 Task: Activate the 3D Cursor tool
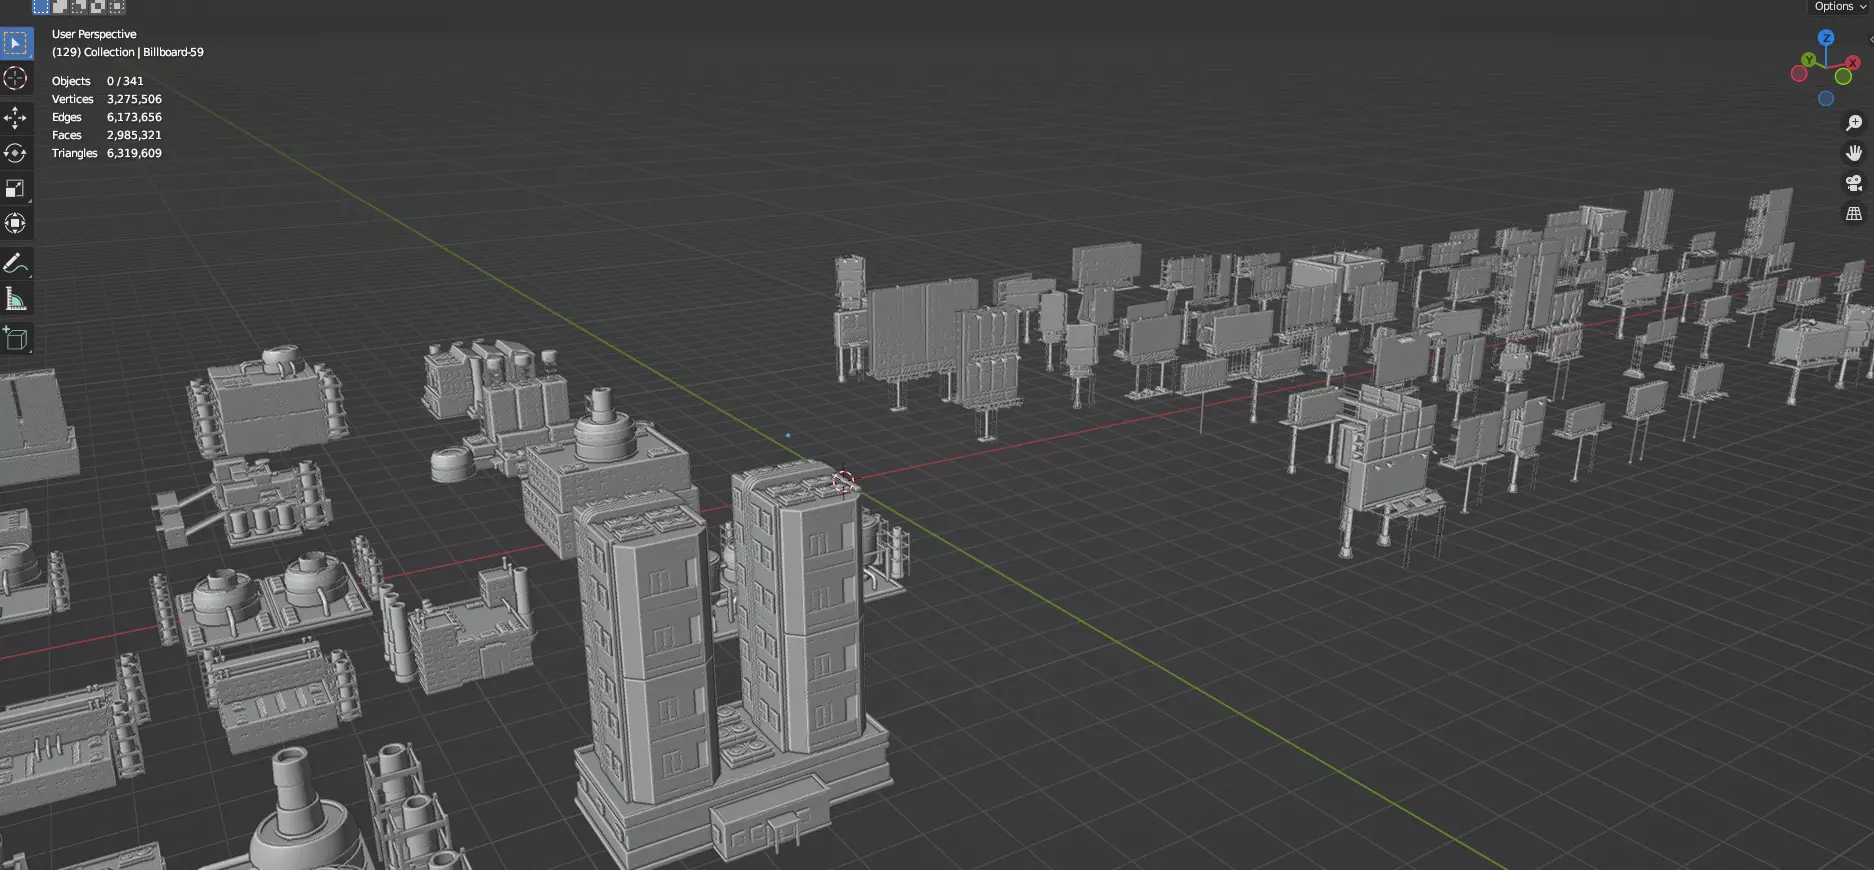(16, 78)
